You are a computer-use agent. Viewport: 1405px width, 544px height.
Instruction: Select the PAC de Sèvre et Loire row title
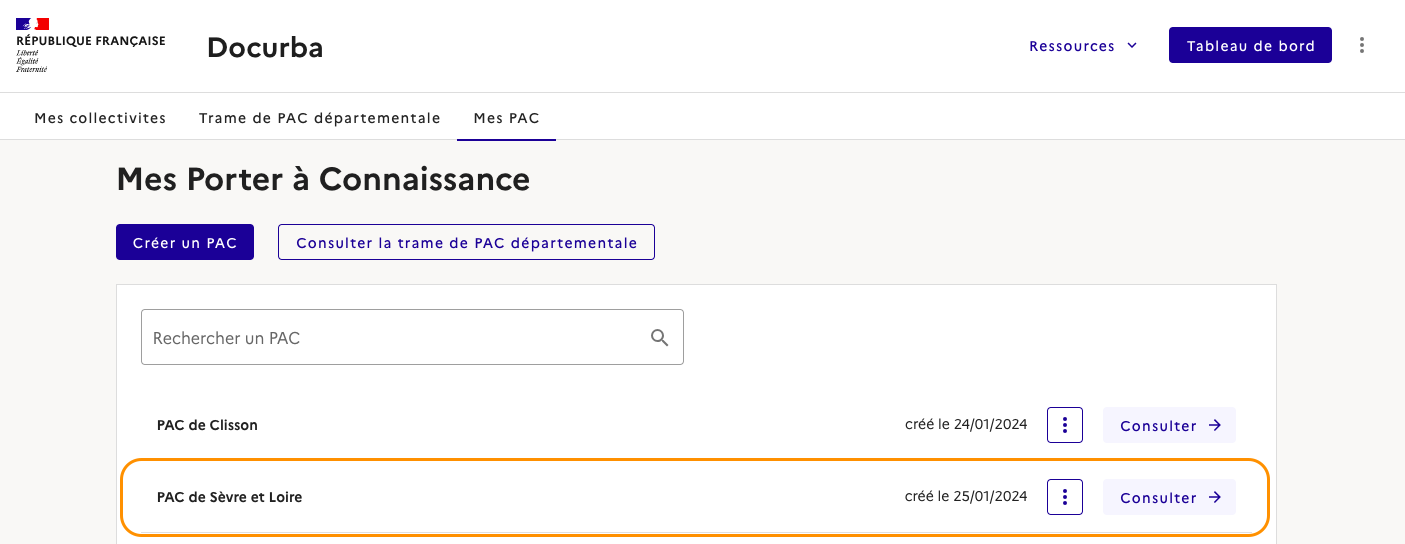[x=229, y=497]
